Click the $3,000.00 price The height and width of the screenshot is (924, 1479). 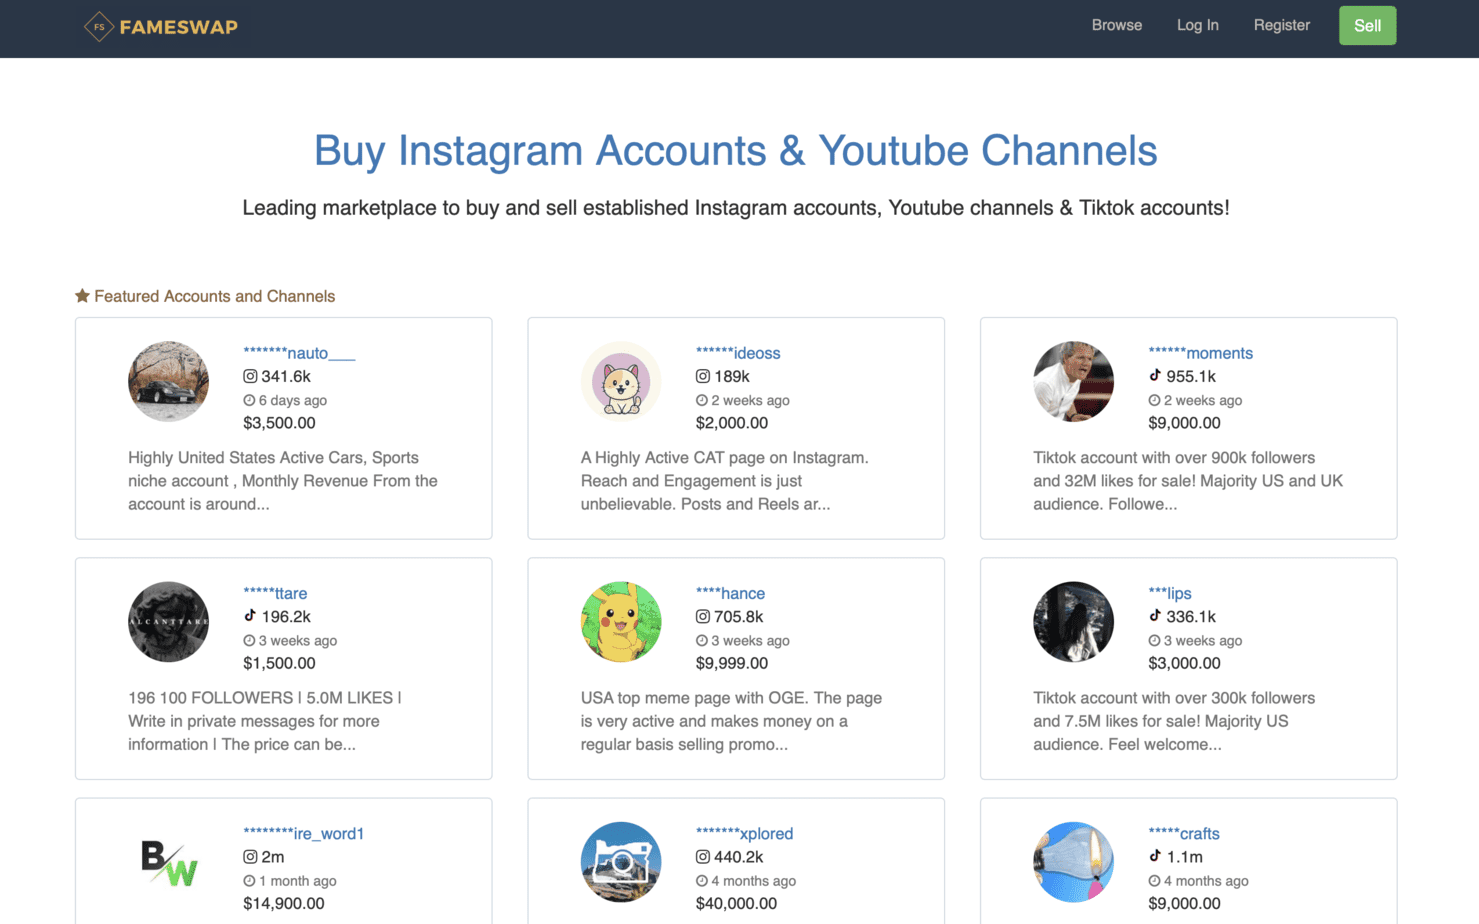click(1184, 663)
